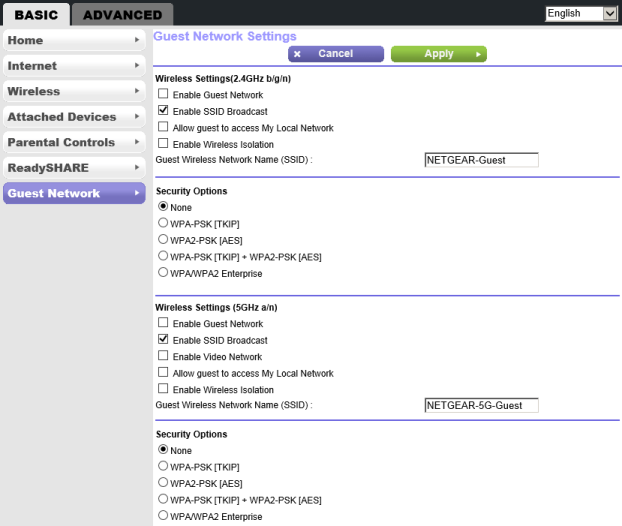Open the Home menu
The image size is (622, 526).
74,40
